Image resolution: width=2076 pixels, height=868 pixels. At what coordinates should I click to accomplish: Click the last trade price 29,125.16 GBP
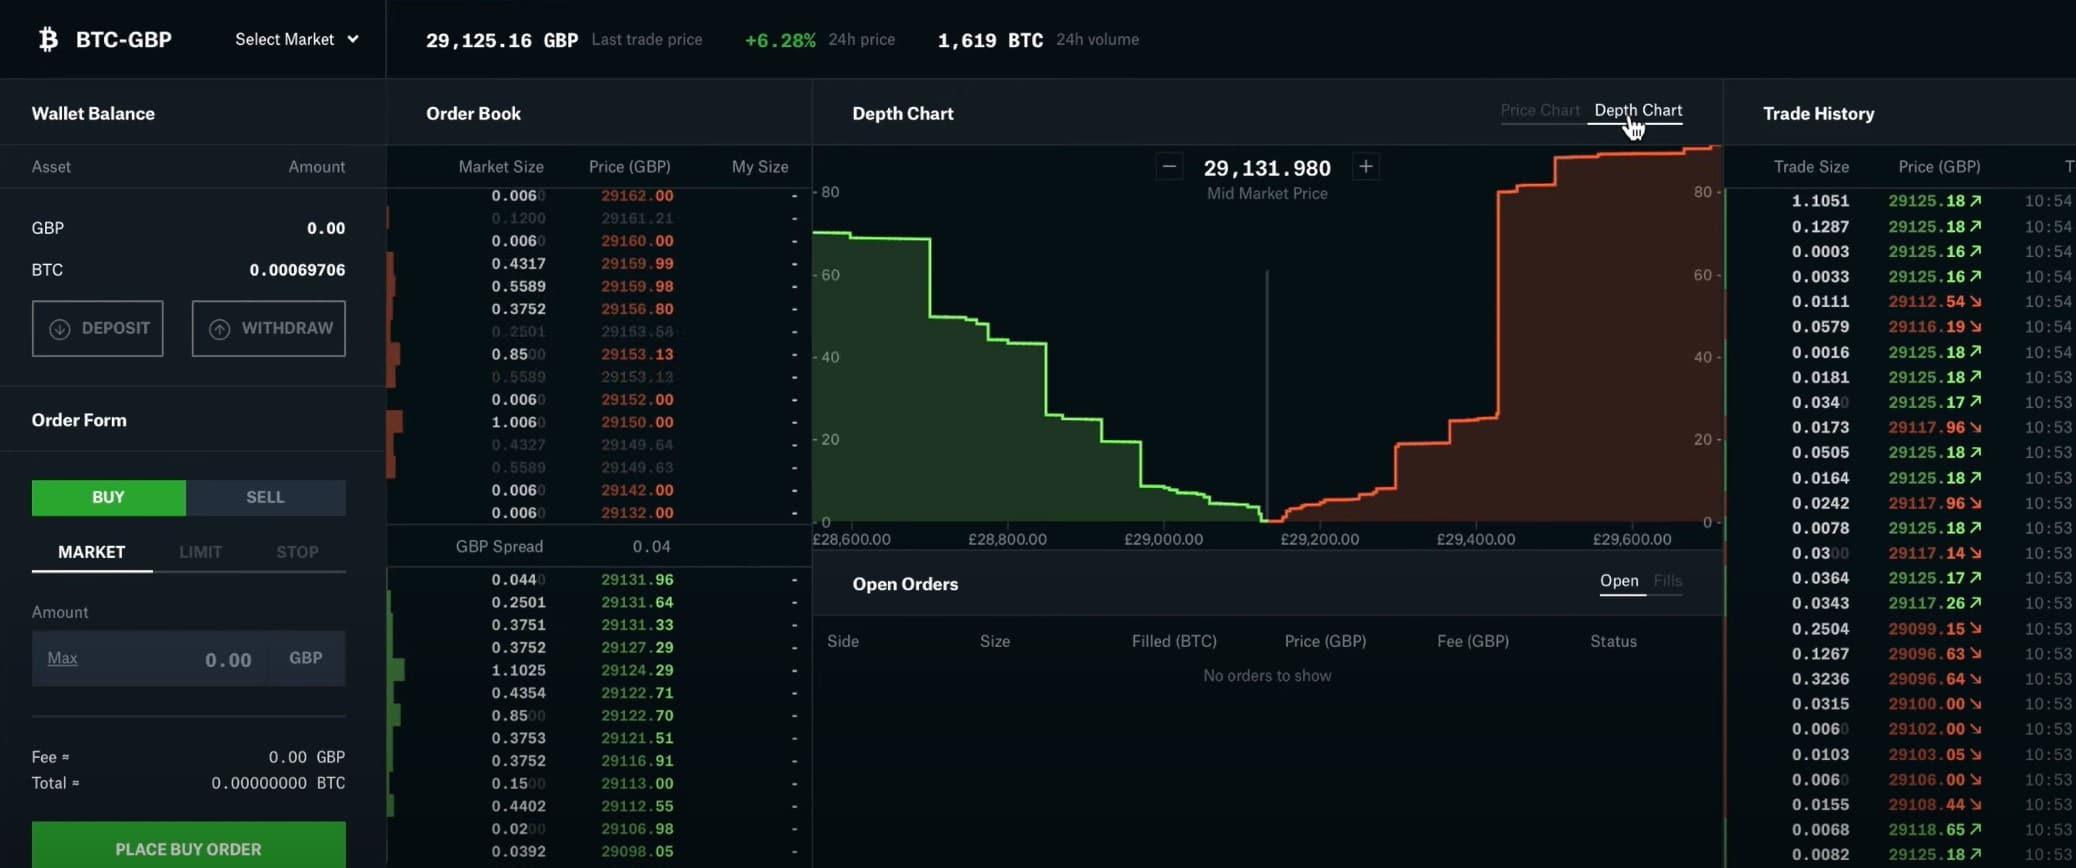click(502, 40)
